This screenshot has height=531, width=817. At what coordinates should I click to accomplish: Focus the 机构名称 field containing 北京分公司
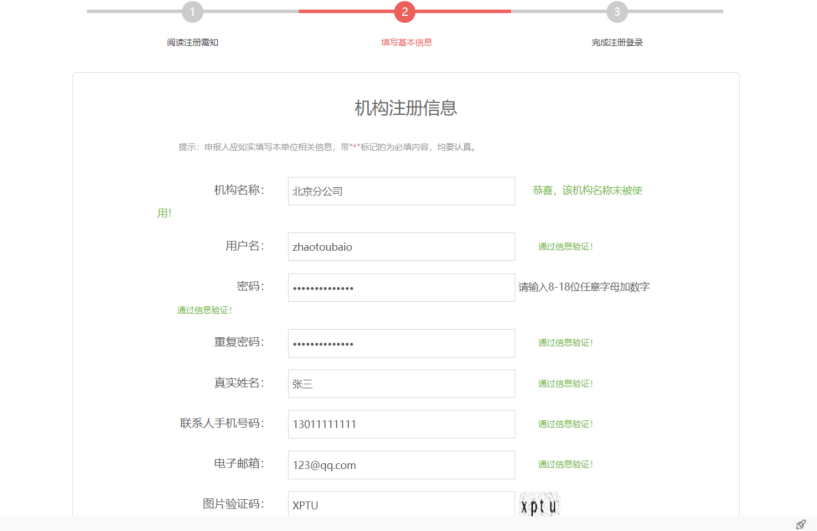(401, 191)
